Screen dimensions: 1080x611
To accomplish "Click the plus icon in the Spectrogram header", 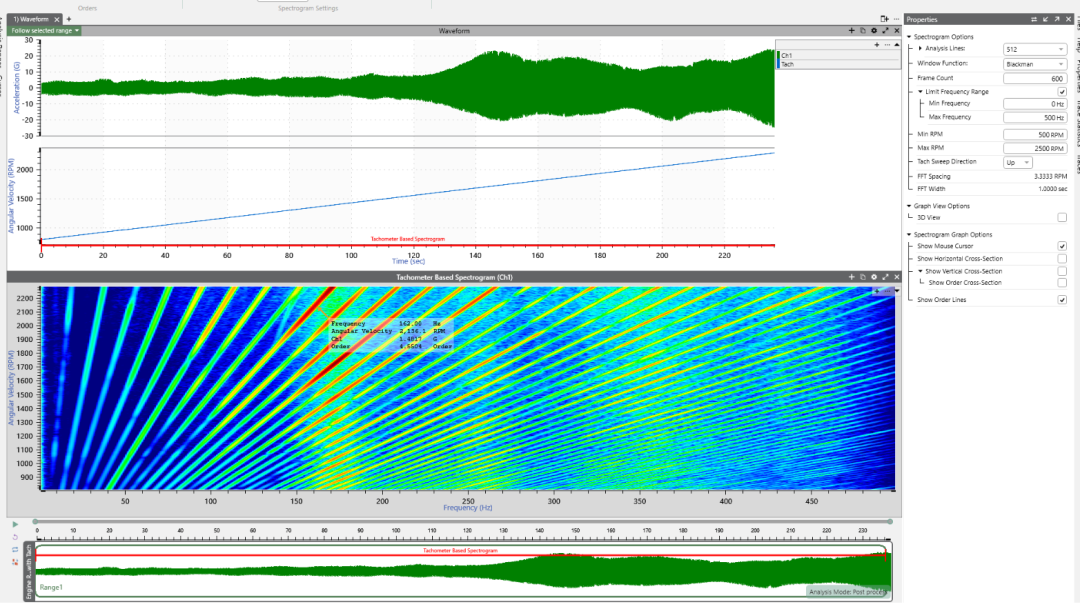I will point(851,277).
